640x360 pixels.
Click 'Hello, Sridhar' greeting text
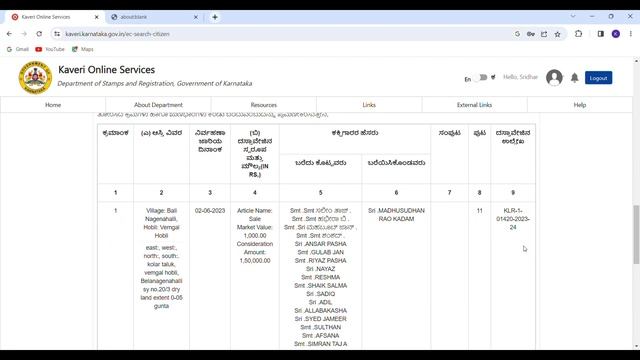click(520, 77)
